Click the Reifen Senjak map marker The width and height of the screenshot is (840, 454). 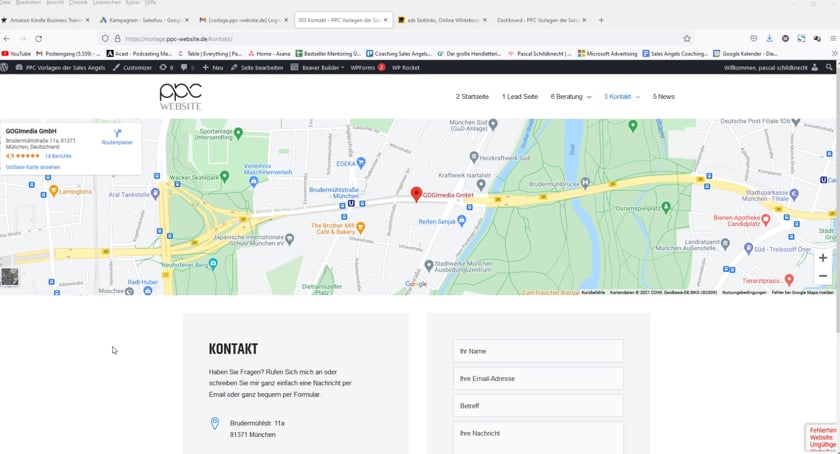point(461,221)
